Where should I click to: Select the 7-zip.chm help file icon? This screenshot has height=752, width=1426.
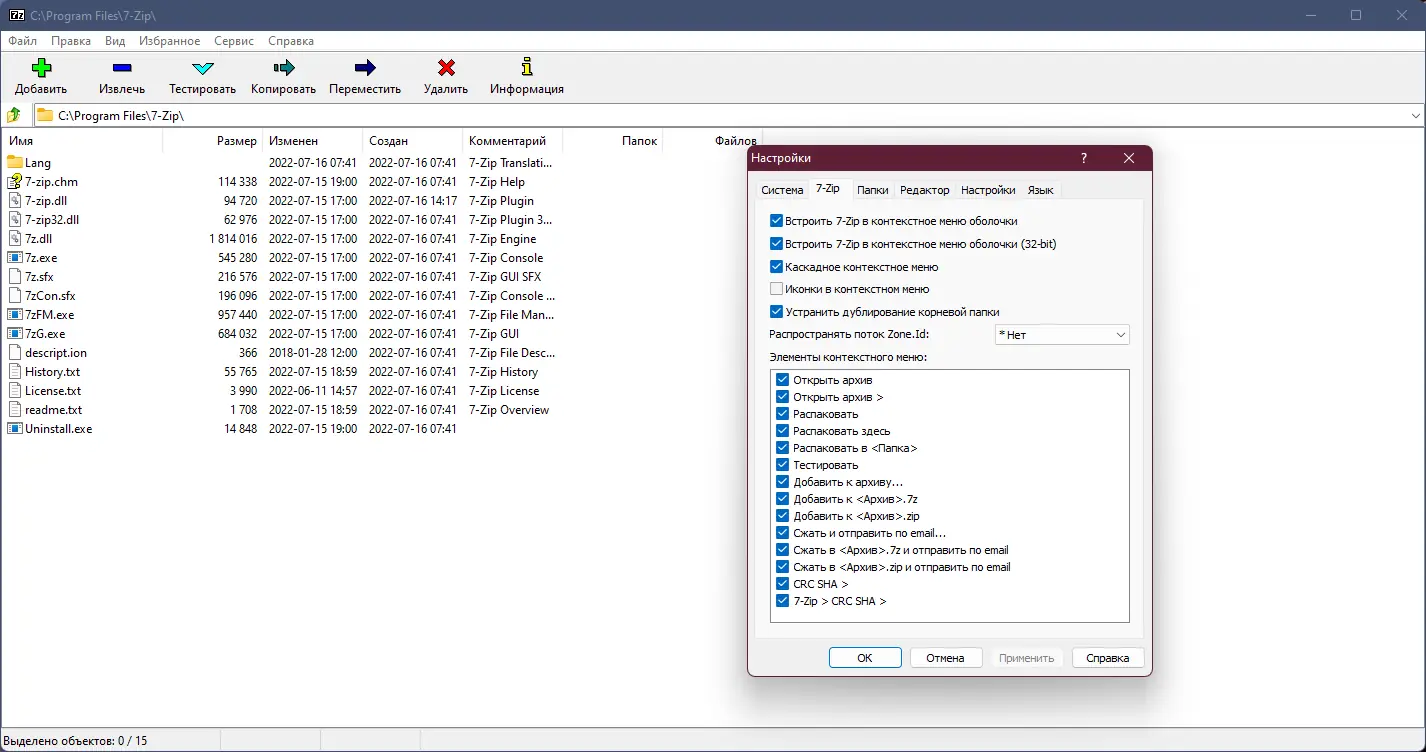(15, 182)
